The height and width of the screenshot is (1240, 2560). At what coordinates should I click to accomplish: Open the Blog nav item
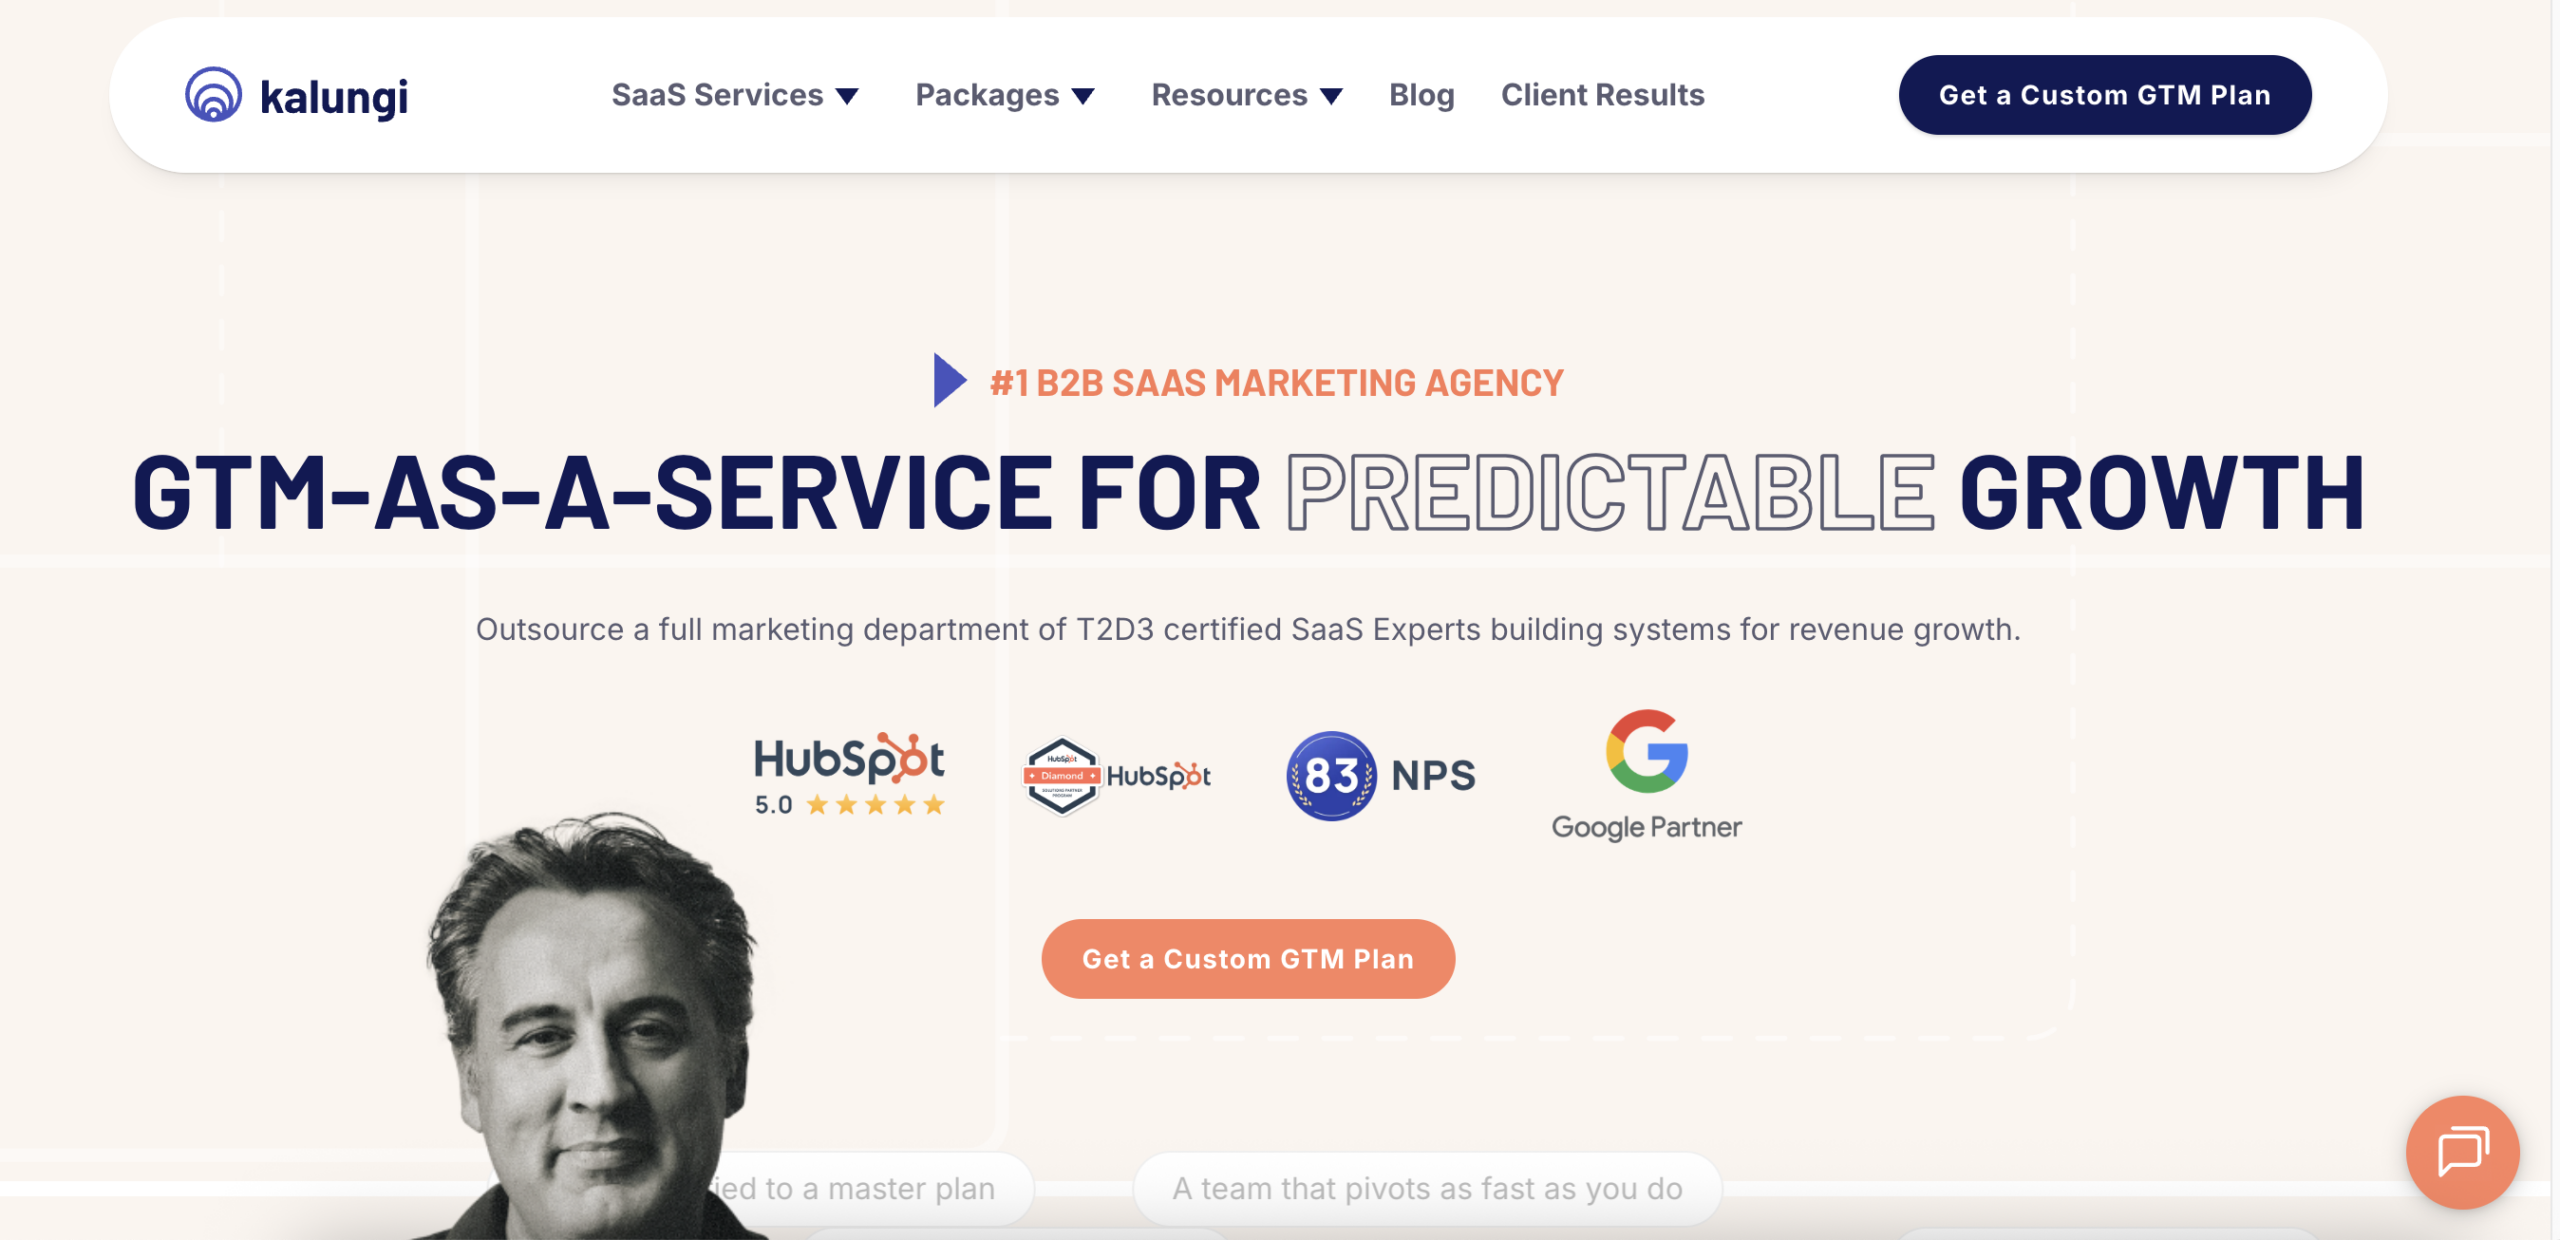click(1421, 95)
